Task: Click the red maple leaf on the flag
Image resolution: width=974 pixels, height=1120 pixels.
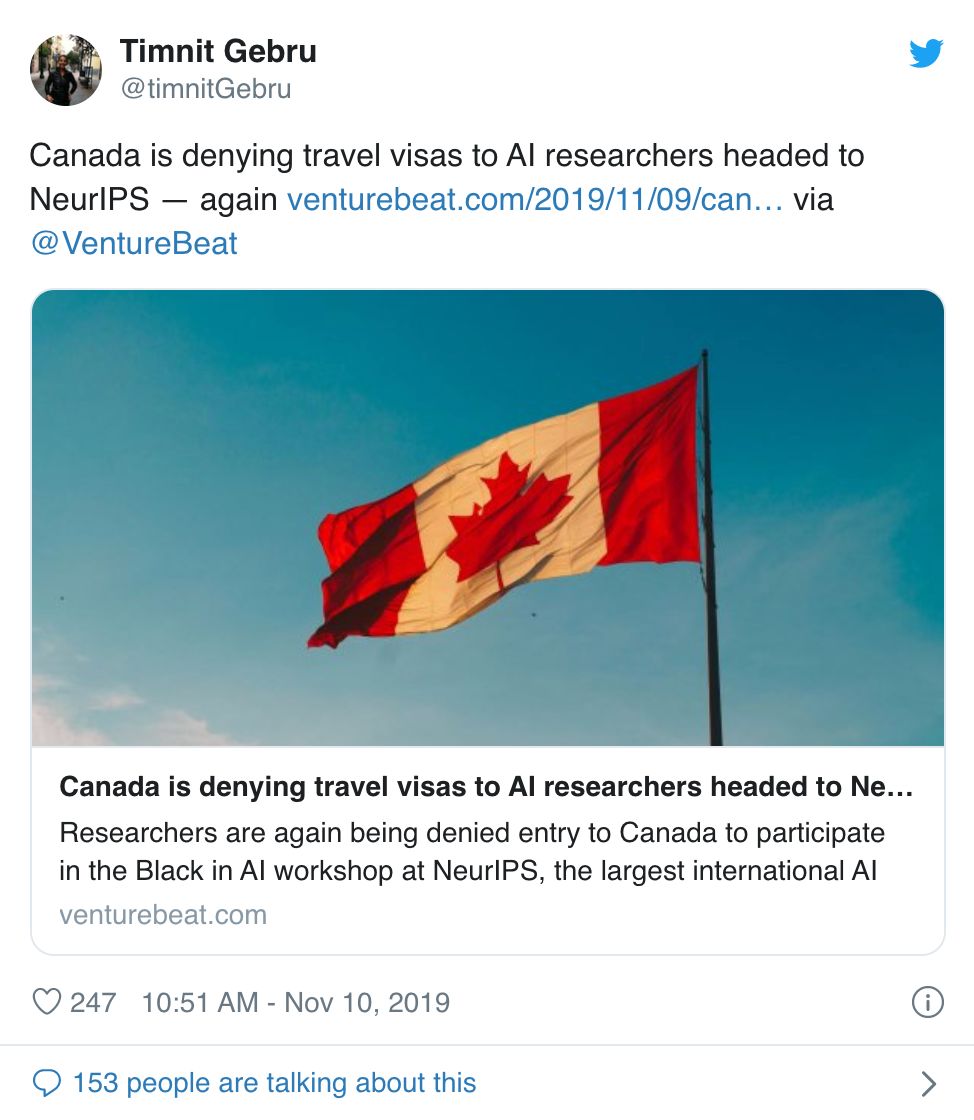Action: [509, 515]
